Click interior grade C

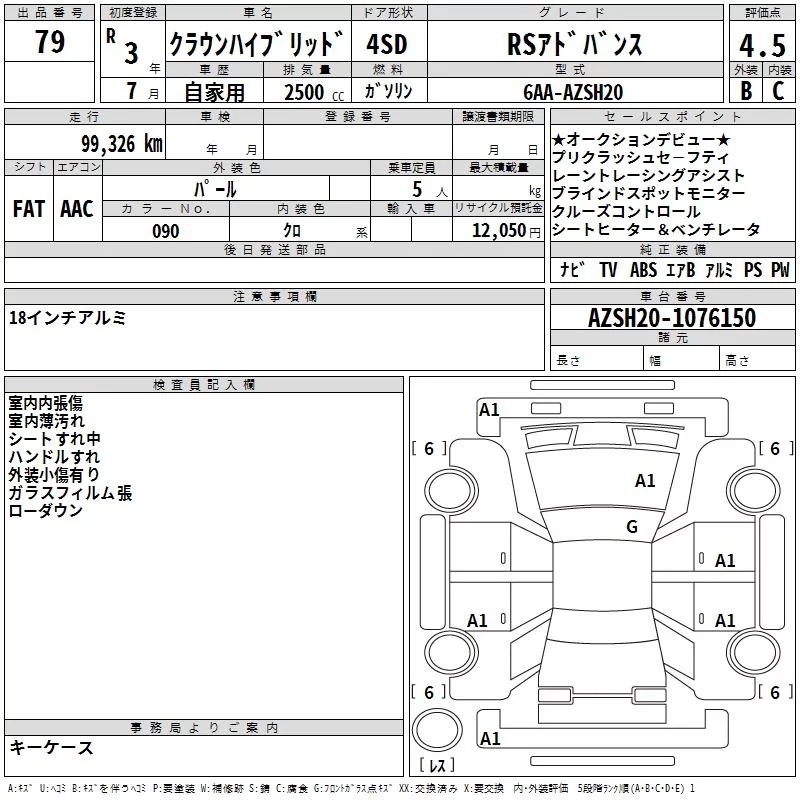pyautogui.click(x=778, y=91)
